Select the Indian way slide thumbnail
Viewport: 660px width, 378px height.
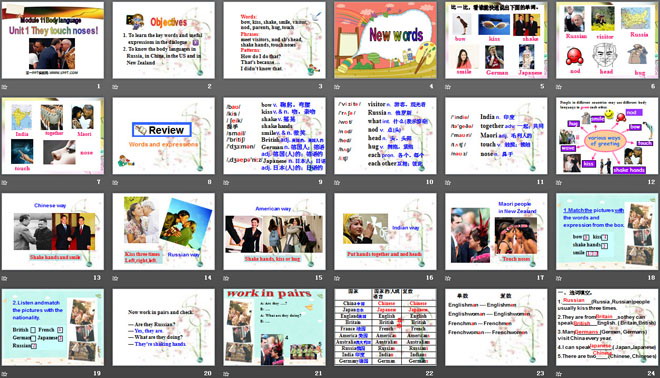click(385, 232)
